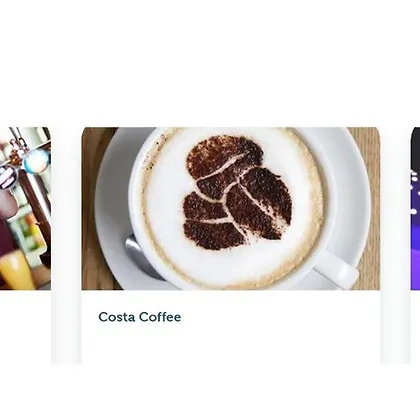Click the cappuccino photo on Costa Coffee card

(231, 208)
